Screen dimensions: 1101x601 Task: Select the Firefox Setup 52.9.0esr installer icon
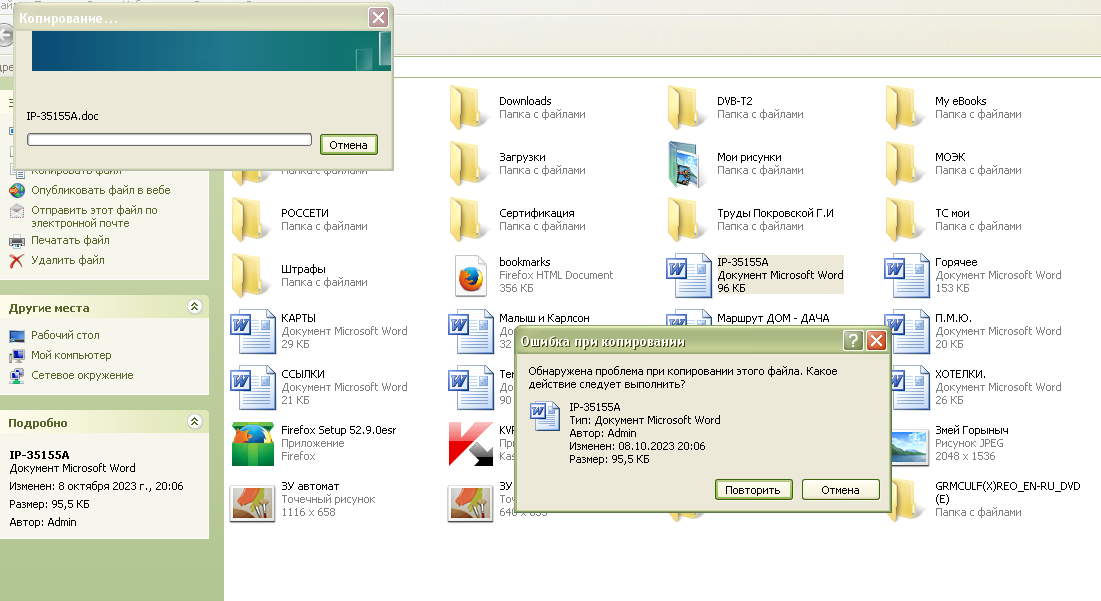pyautogui.click(x=250, y=443)
